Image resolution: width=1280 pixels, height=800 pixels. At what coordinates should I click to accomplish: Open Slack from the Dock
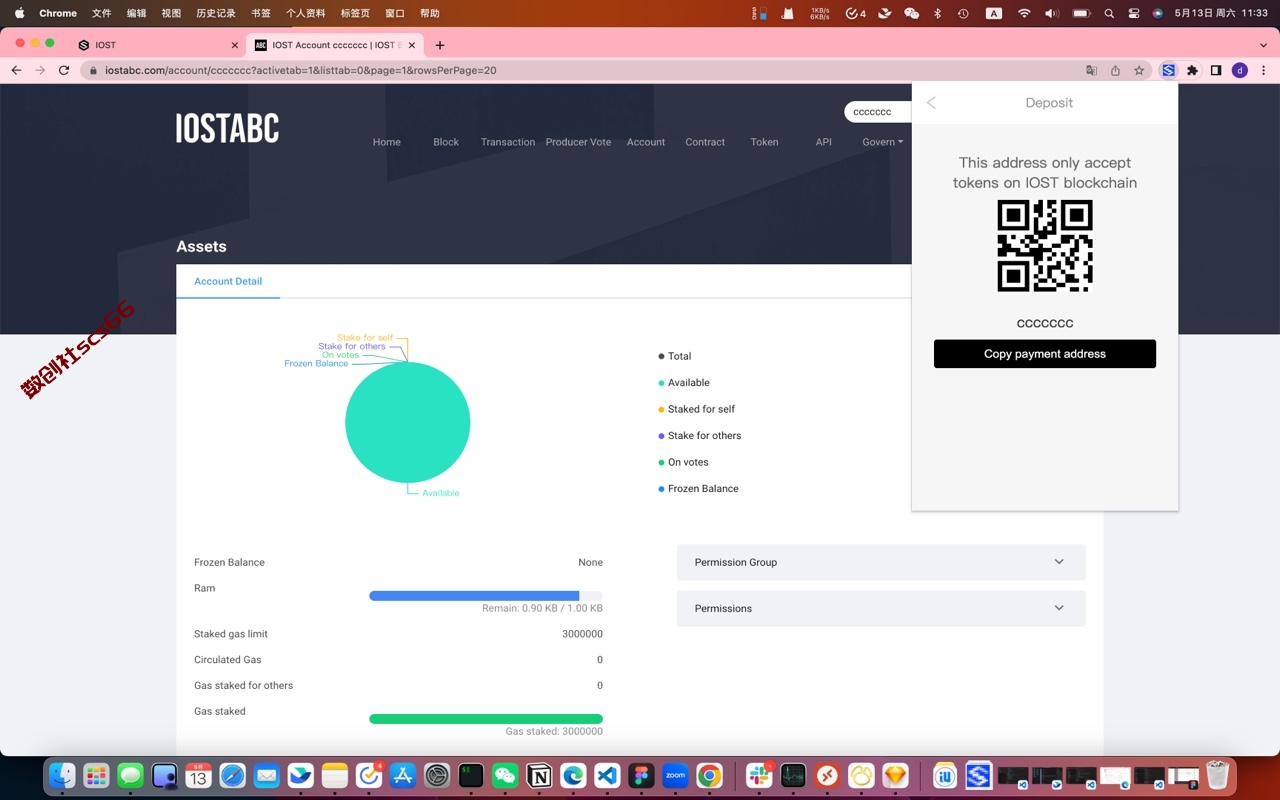click(759, 775)
